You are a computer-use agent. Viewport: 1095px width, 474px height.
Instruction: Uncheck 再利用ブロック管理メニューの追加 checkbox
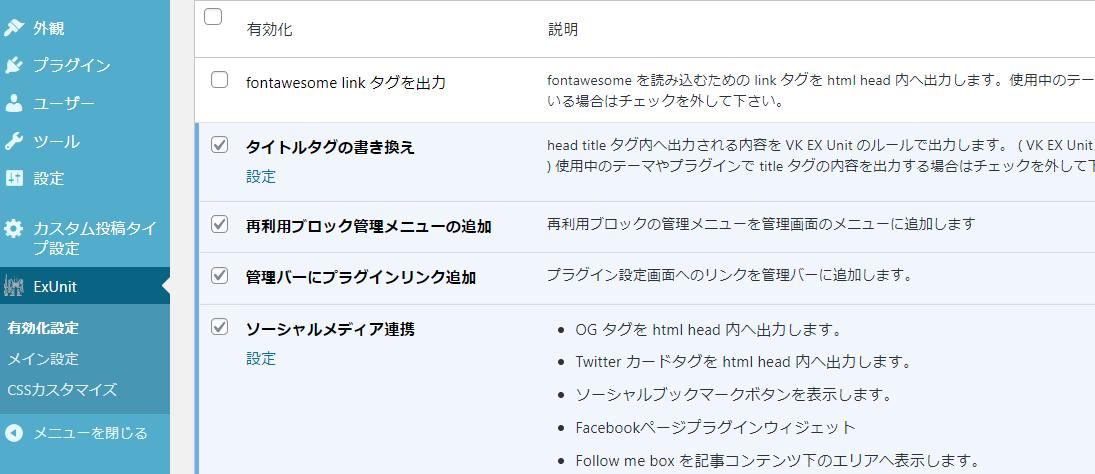[x=220, y=224]
